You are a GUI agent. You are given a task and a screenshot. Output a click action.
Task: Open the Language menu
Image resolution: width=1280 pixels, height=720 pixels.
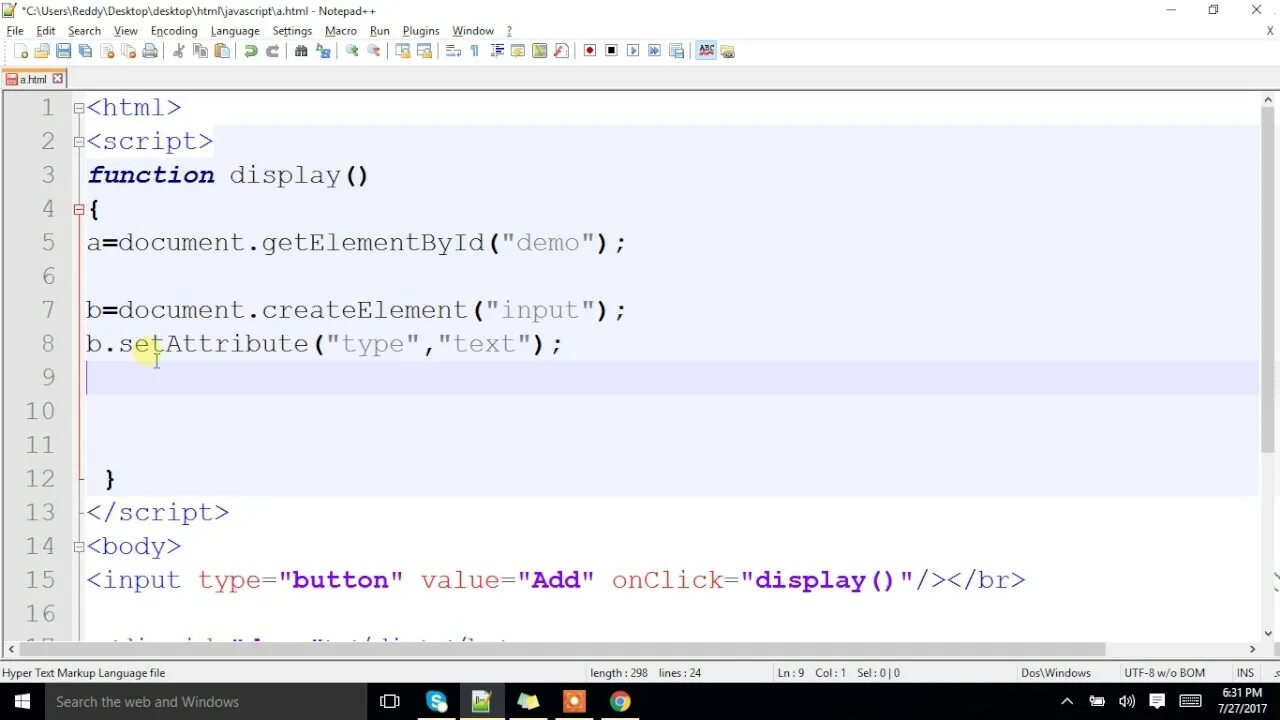click(235, 31)
